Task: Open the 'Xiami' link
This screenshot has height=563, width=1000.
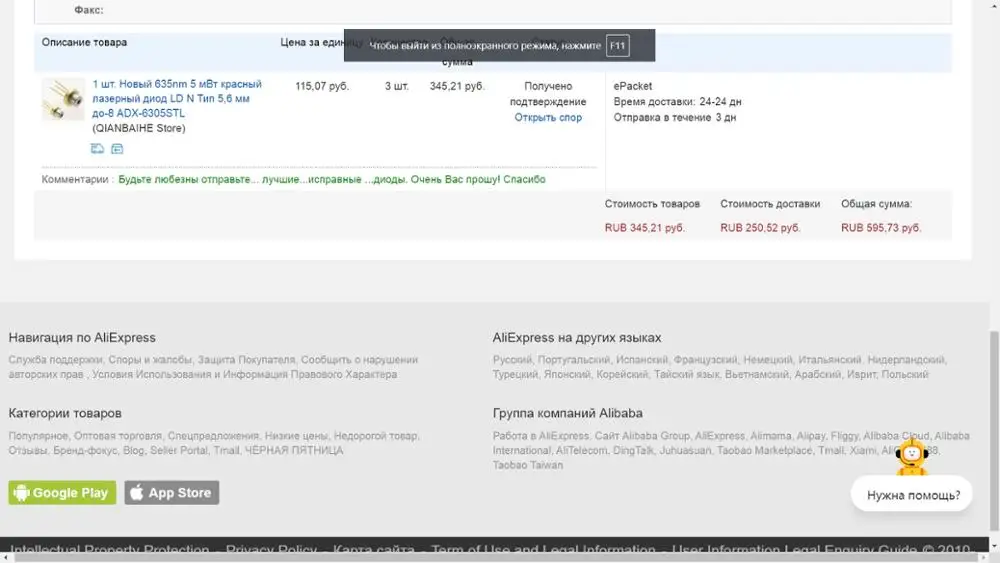Action: click(x=863, y=451)
